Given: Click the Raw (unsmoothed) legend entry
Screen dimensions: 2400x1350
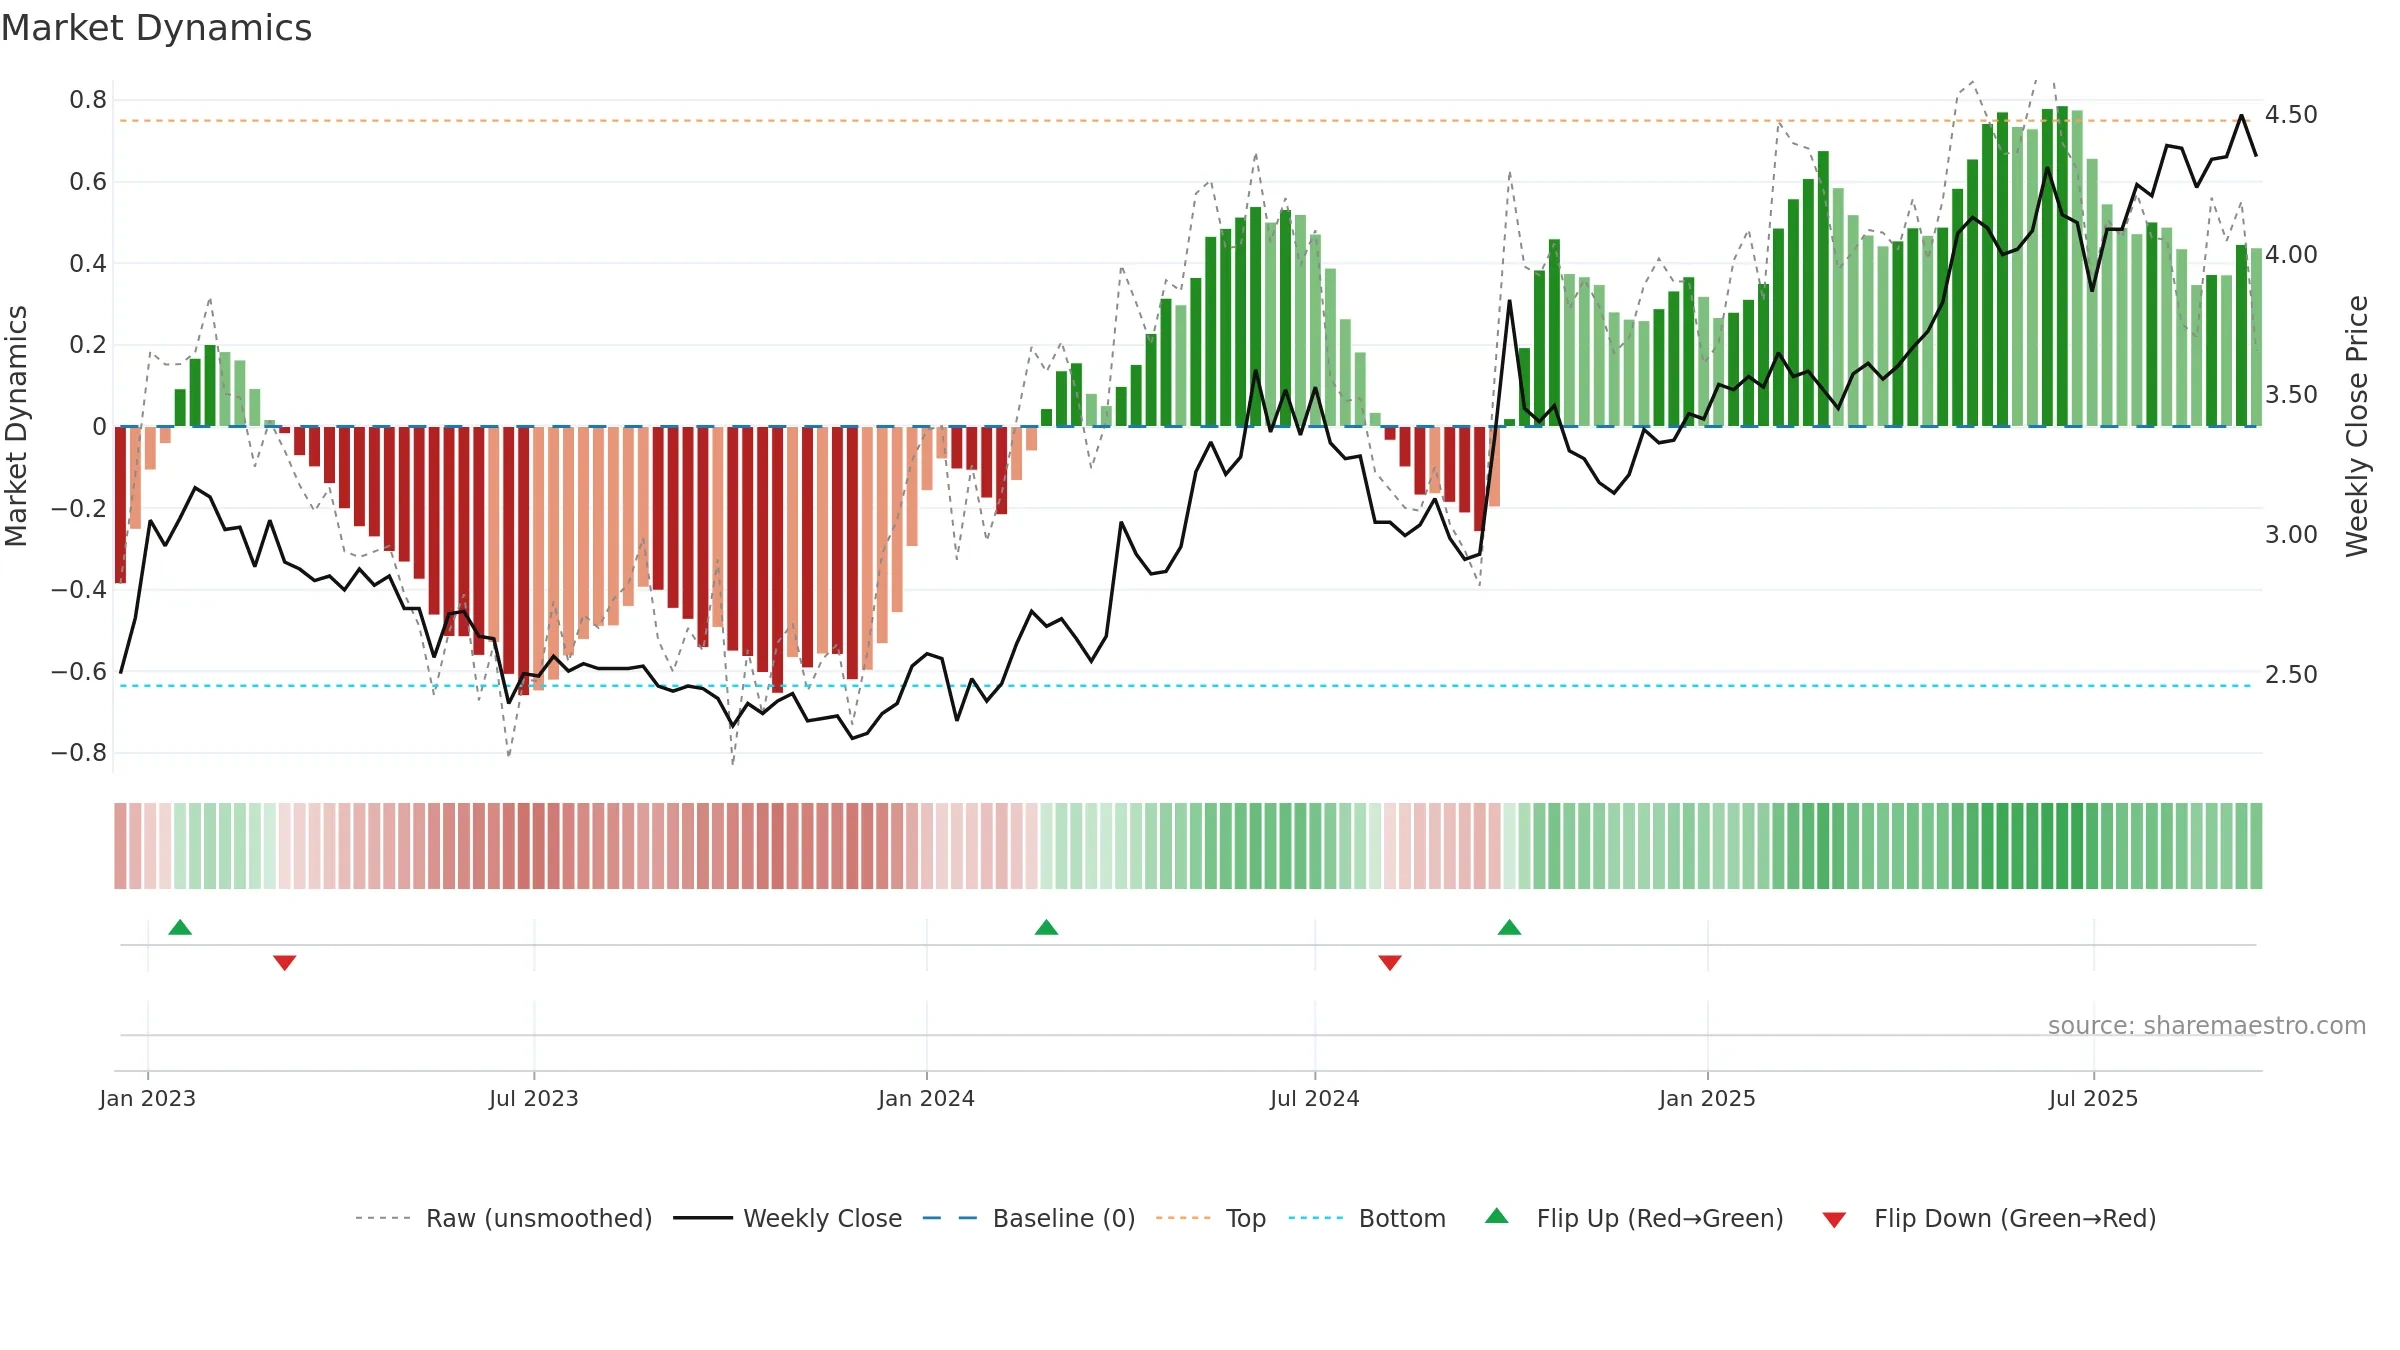Looking at the screenshot, I should [504, 1218].
